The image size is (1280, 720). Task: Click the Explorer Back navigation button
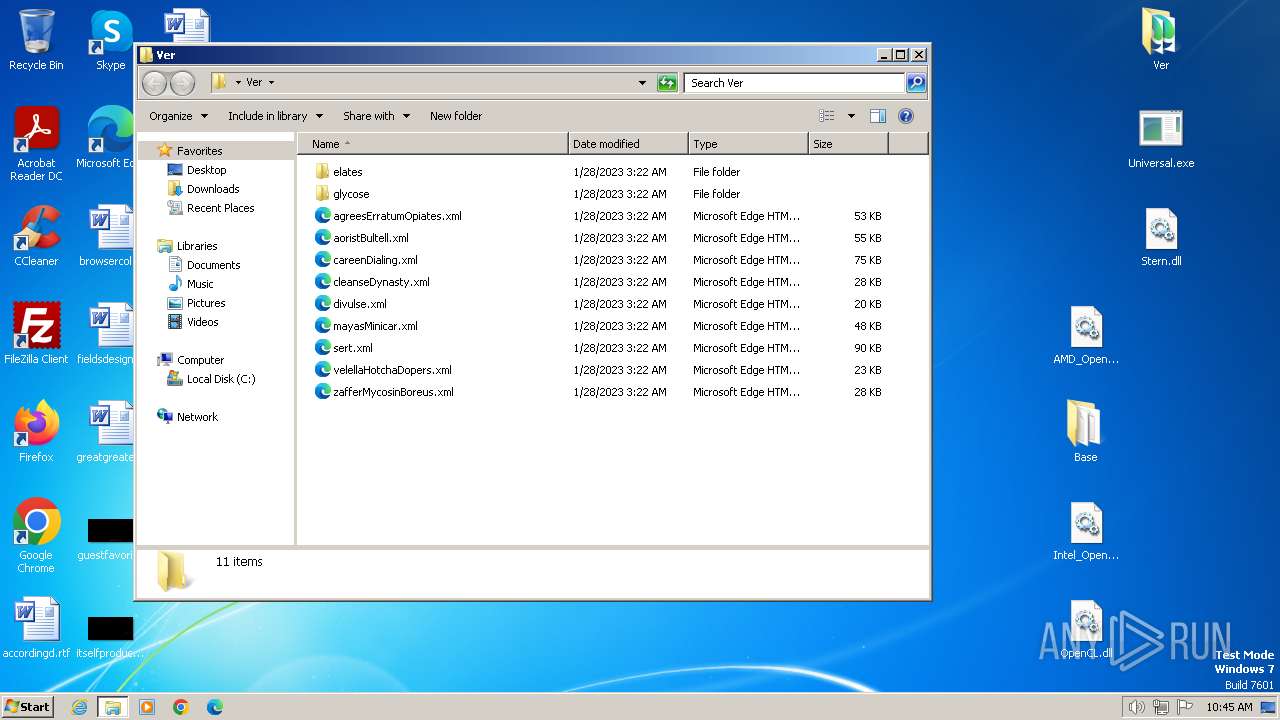[155, 83]
